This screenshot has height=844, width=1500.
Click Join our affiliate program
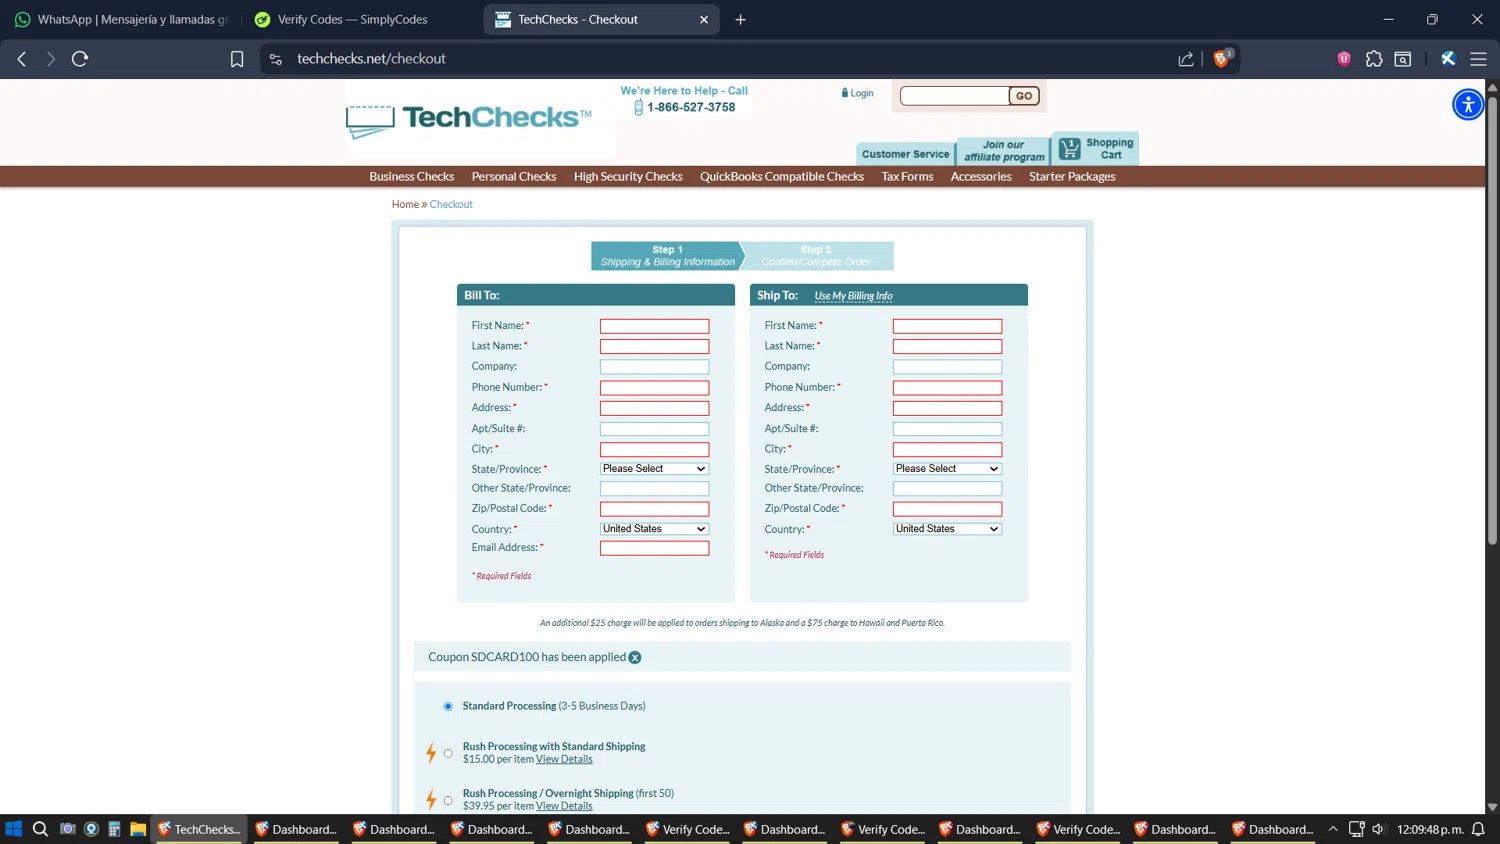pyautogui.click(x=1004, y=151)
